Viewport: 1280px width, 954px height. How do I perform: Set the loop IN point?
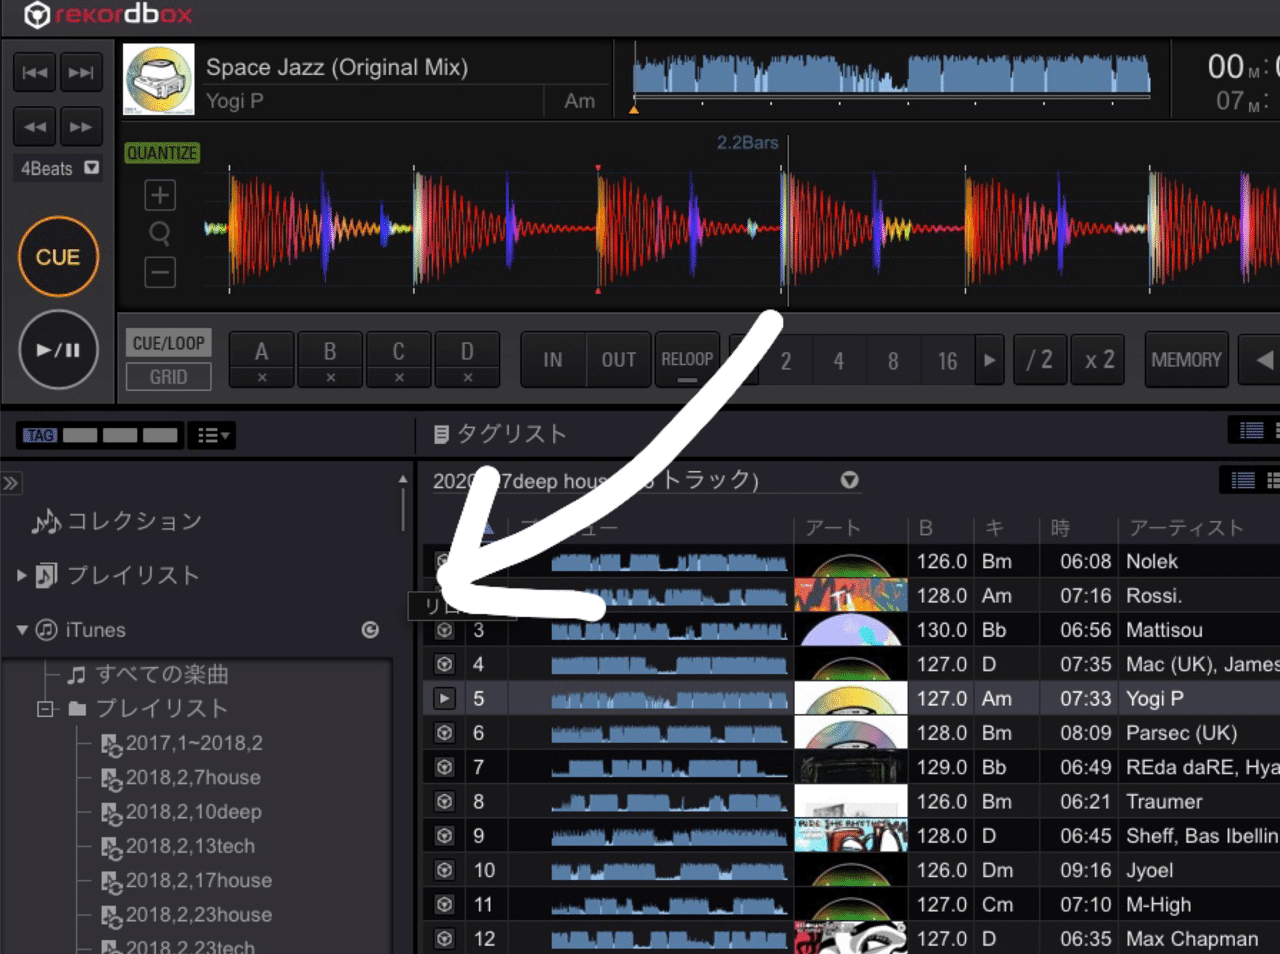pyautogui.click(x=553, y=360)
